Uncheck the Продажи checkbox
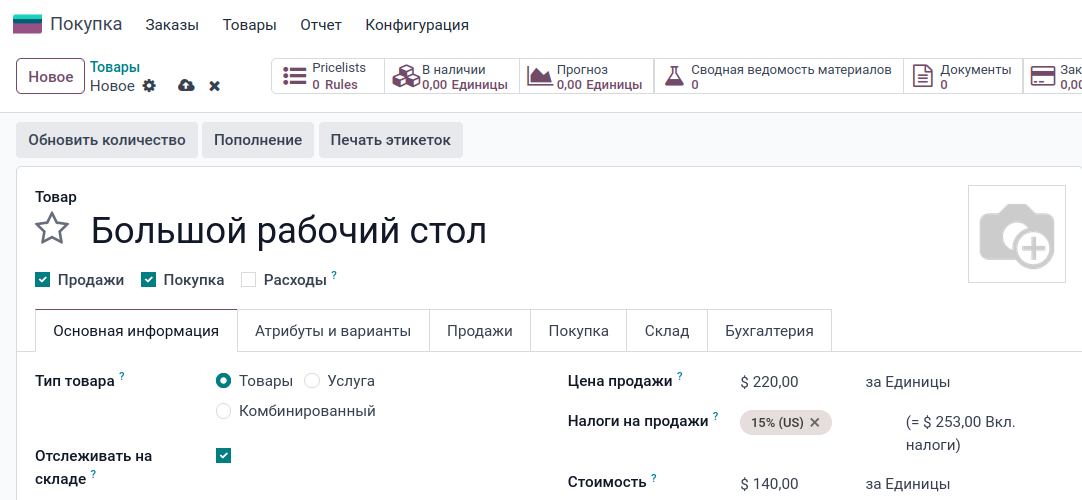1082x500 pixels. 42,280
